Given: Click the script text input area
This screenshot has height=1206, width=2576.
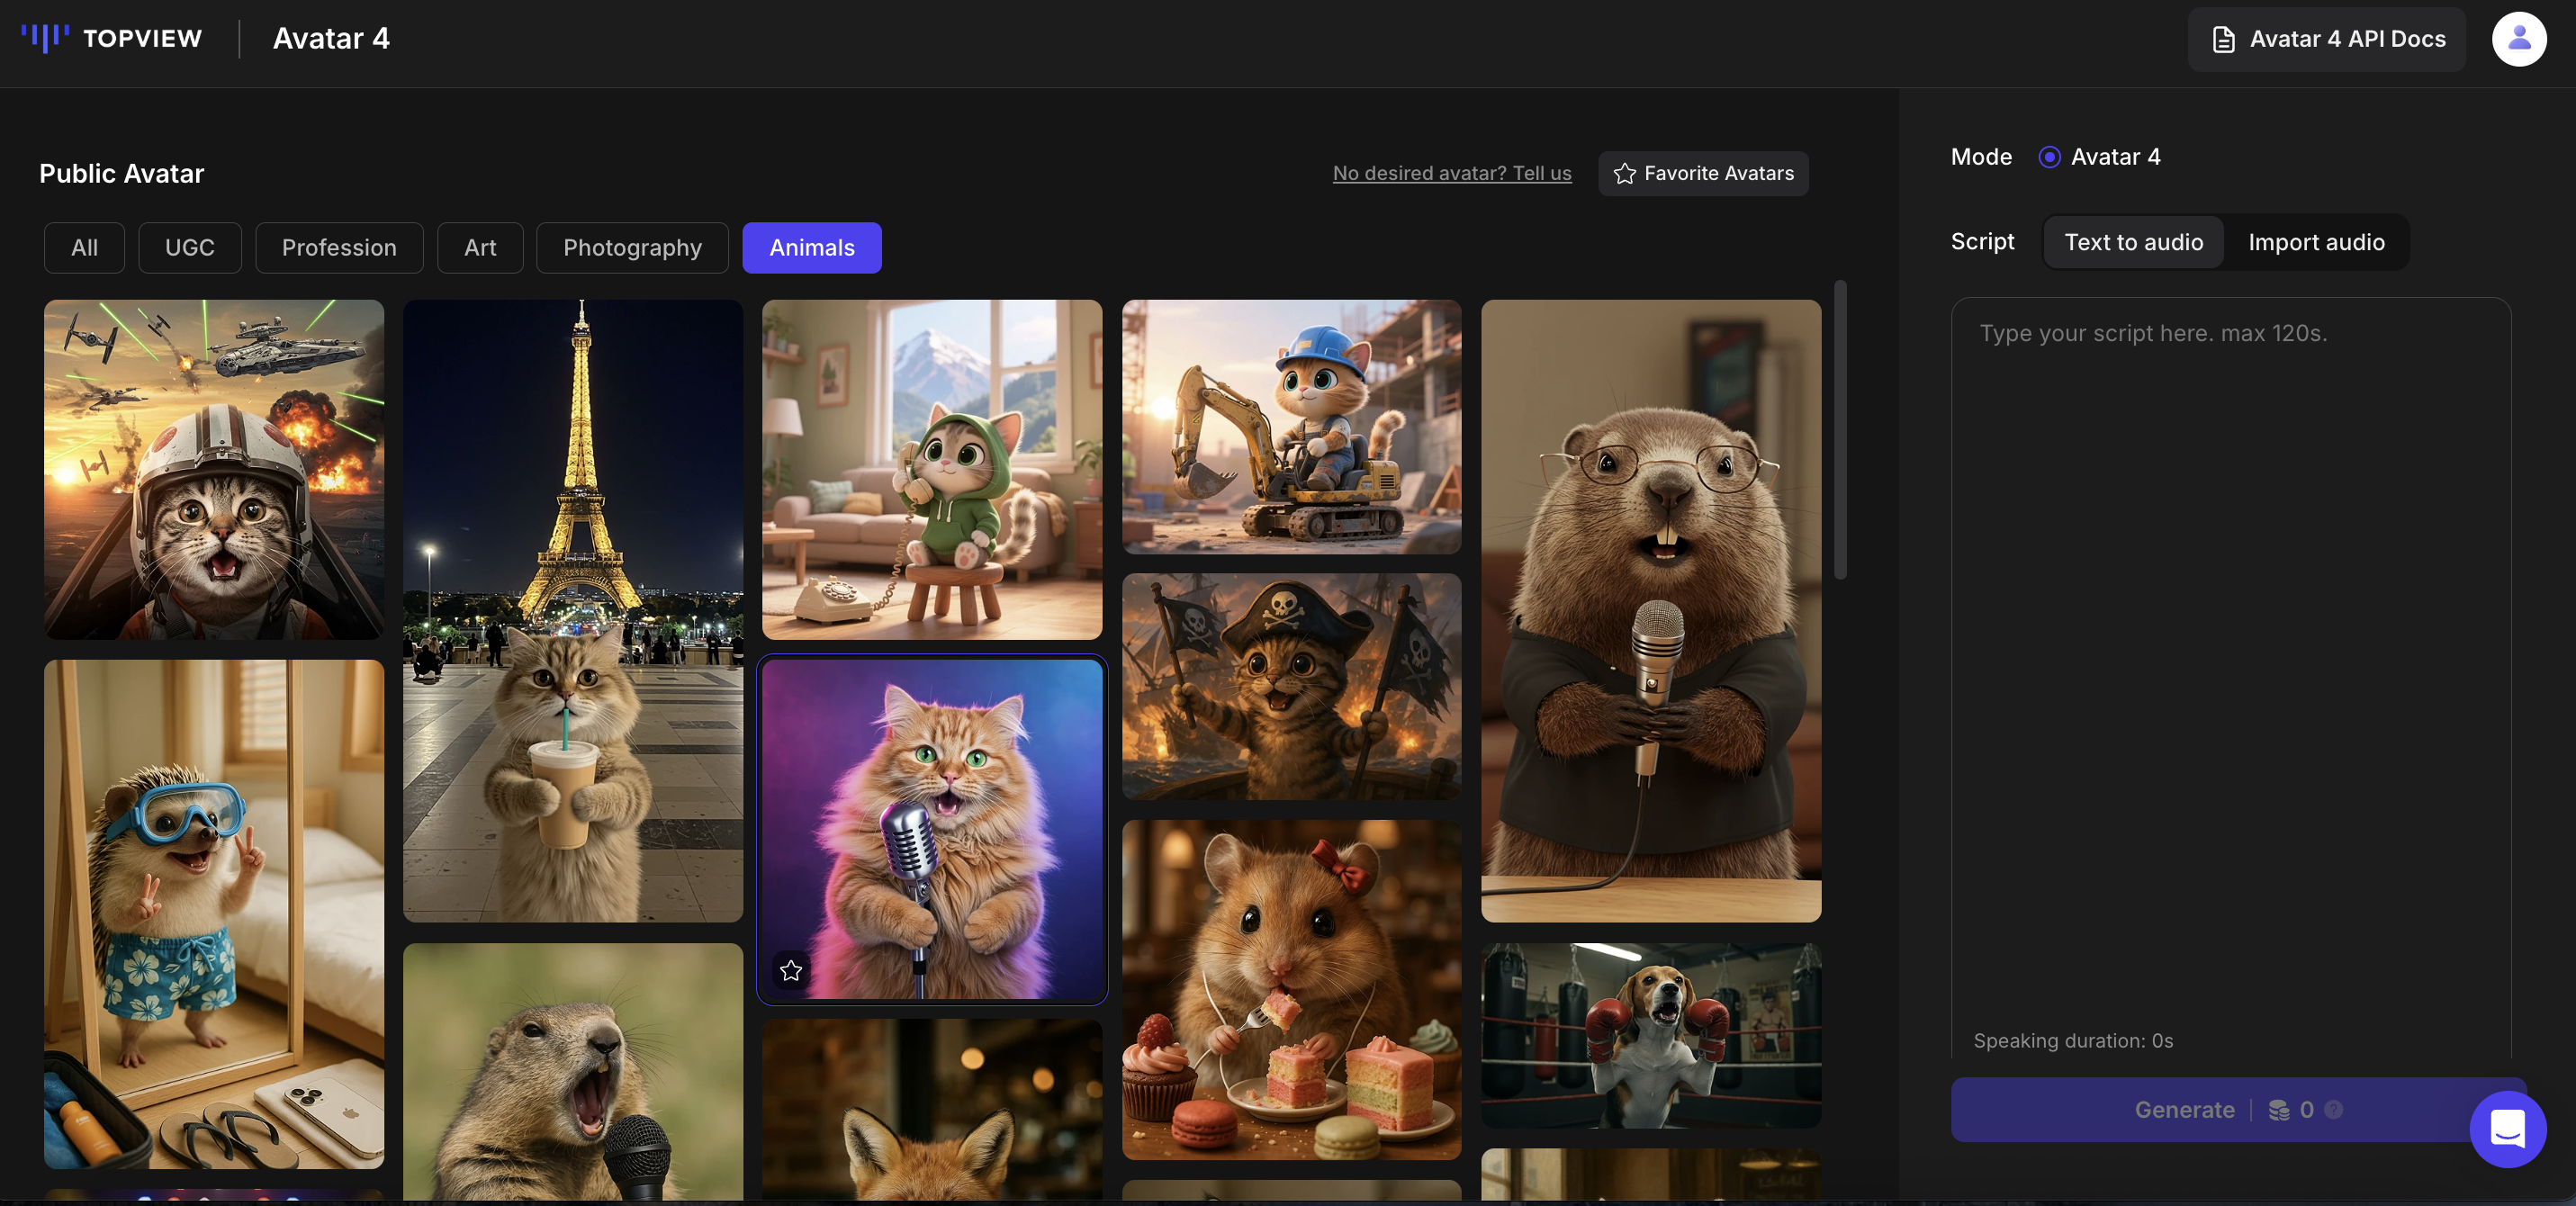Looking at the screenshot, I should [x=2230, y=660].
